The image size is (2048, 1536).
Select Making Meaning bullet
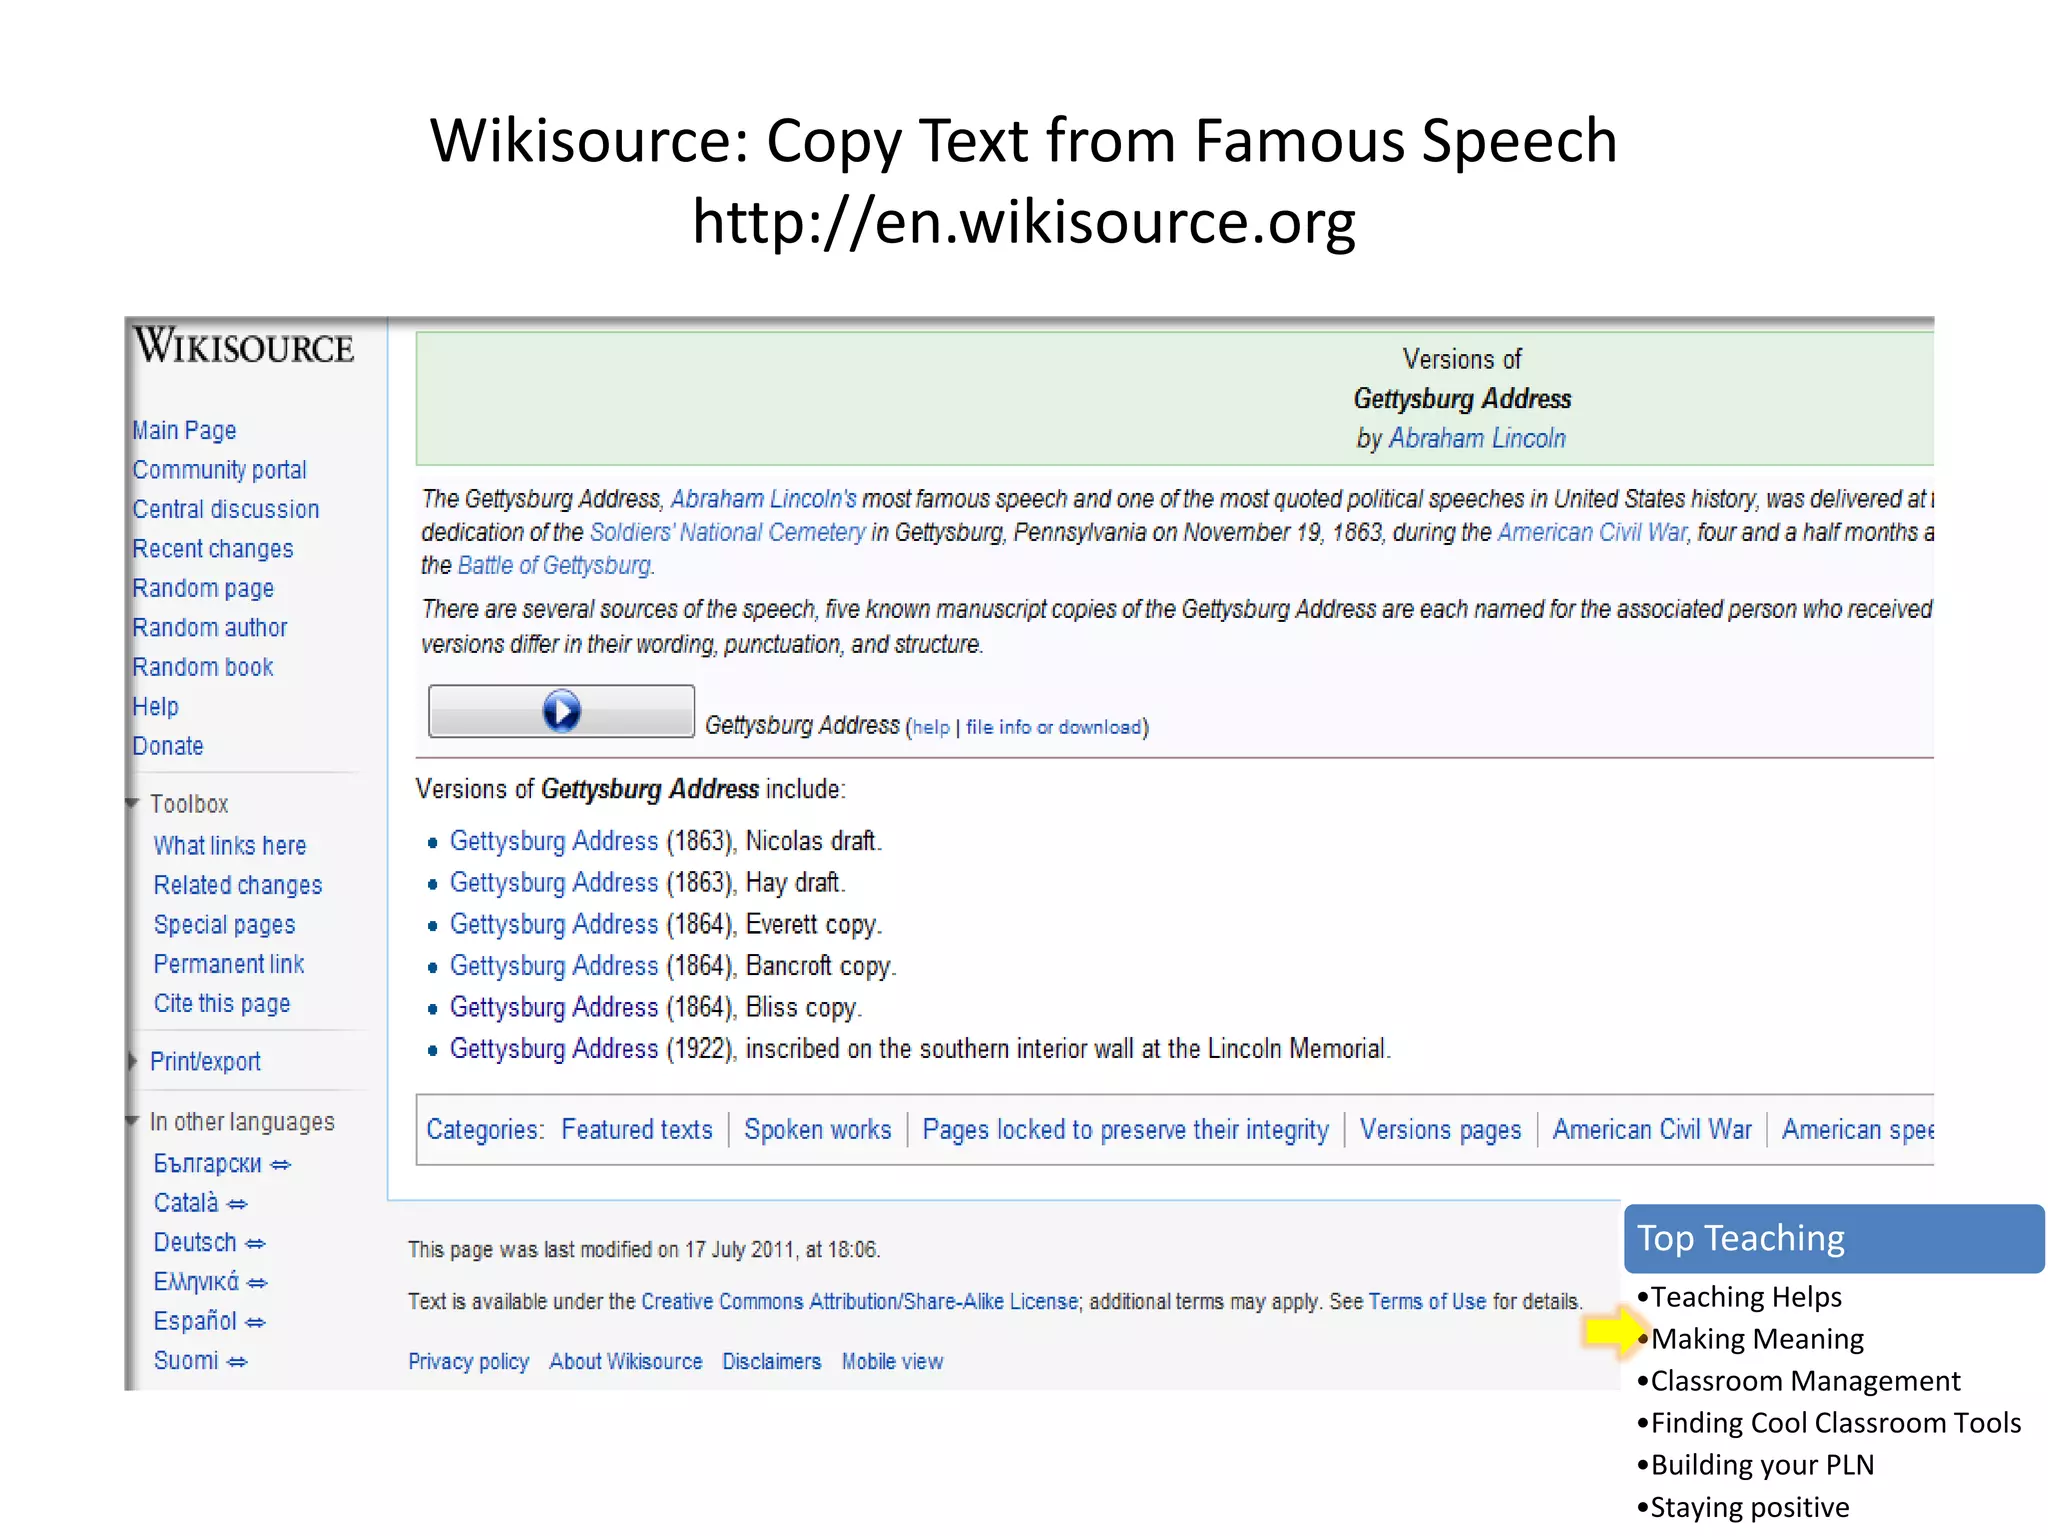(x=1757, y=1338)
